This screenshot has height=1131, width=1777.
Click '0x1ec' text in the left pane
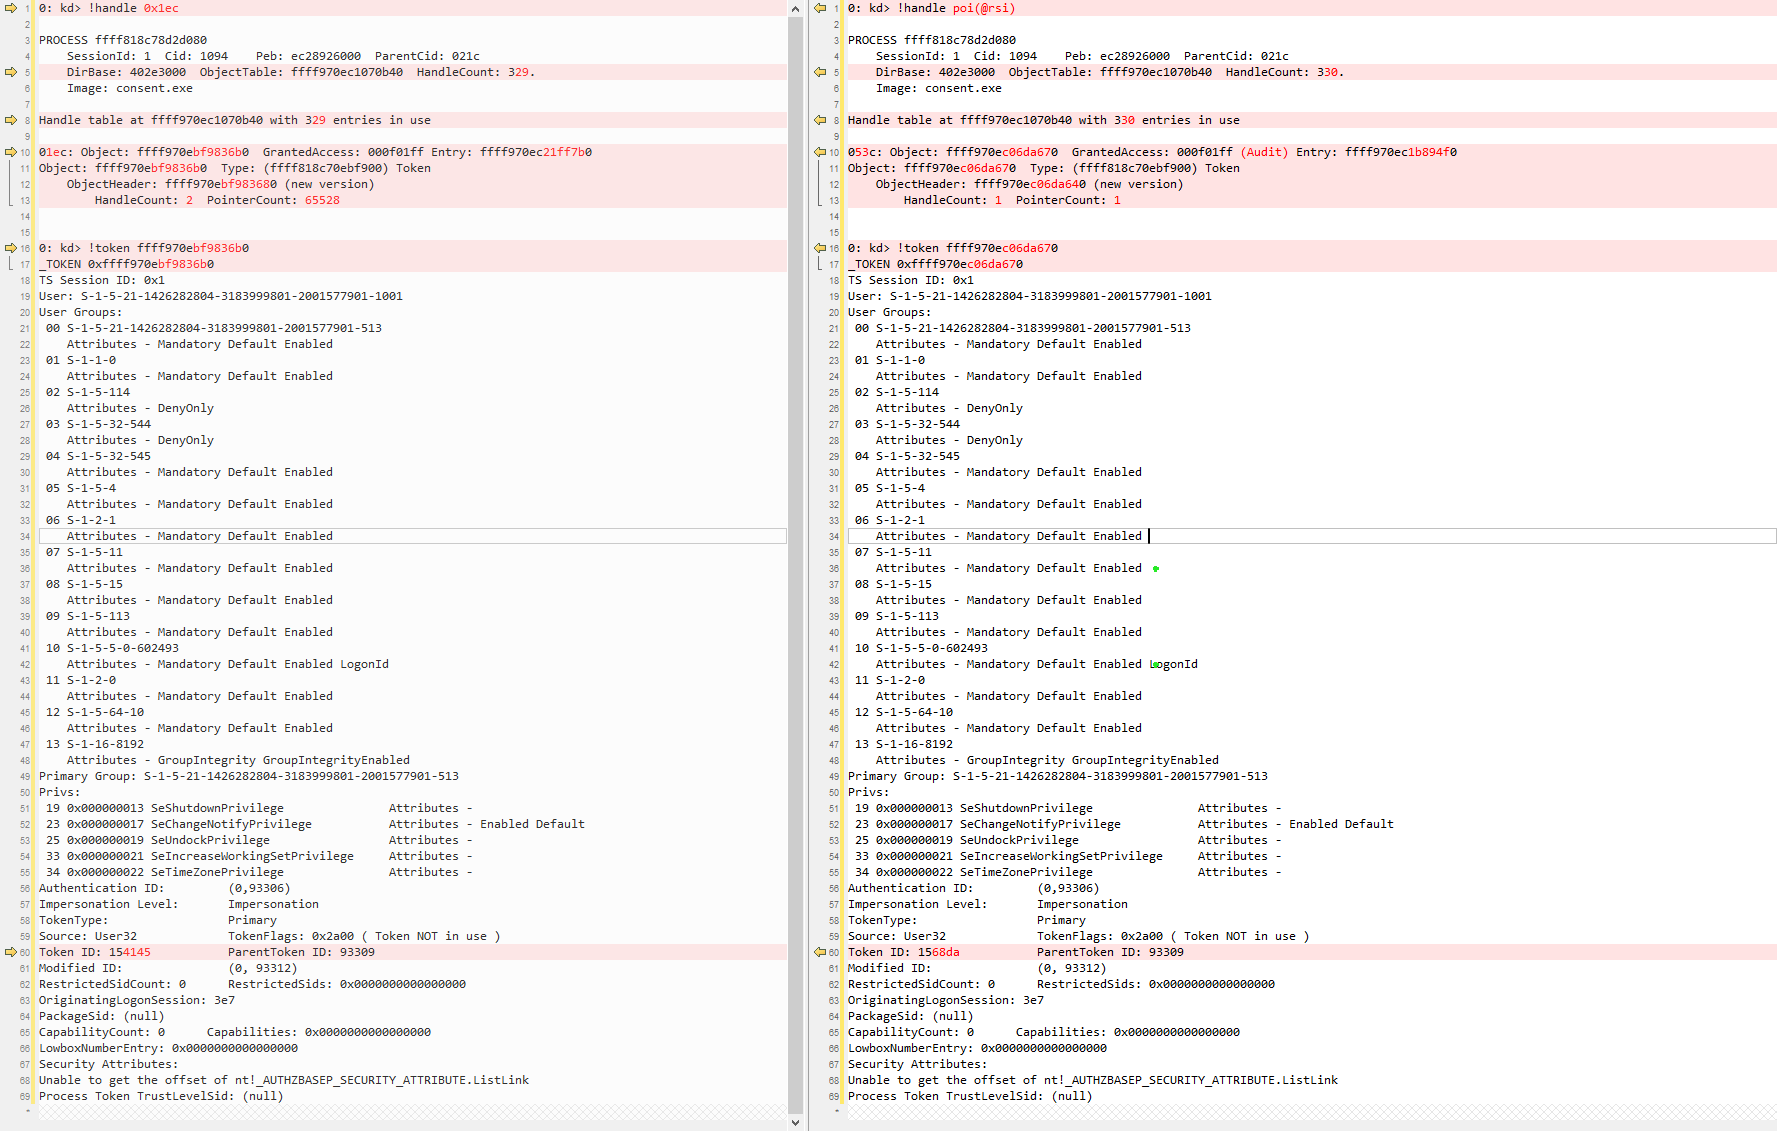coord(161,8)
